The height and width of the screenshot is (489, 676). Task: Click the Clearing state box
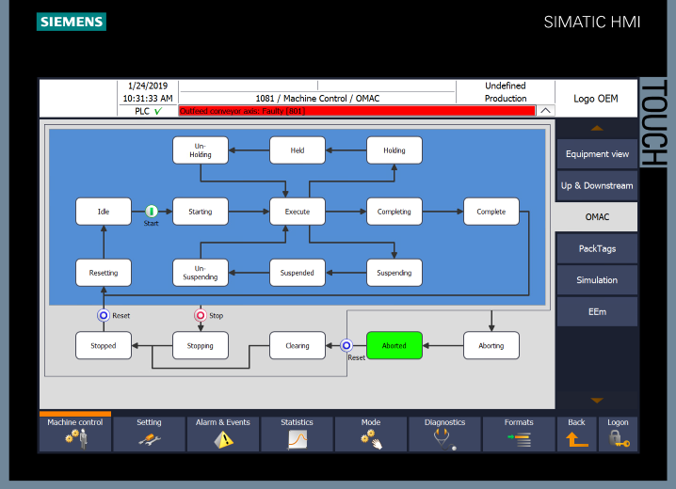click(x=297, y=345)
